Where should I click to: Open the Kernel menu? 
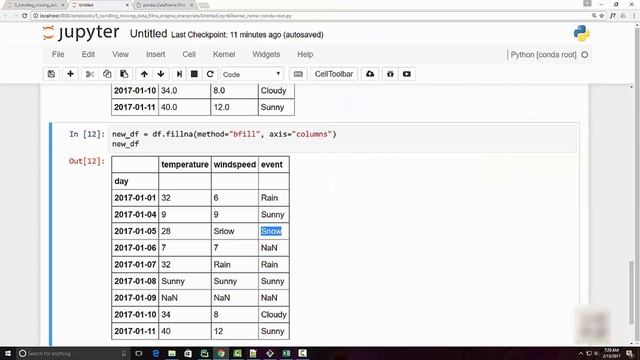[224, 54]
